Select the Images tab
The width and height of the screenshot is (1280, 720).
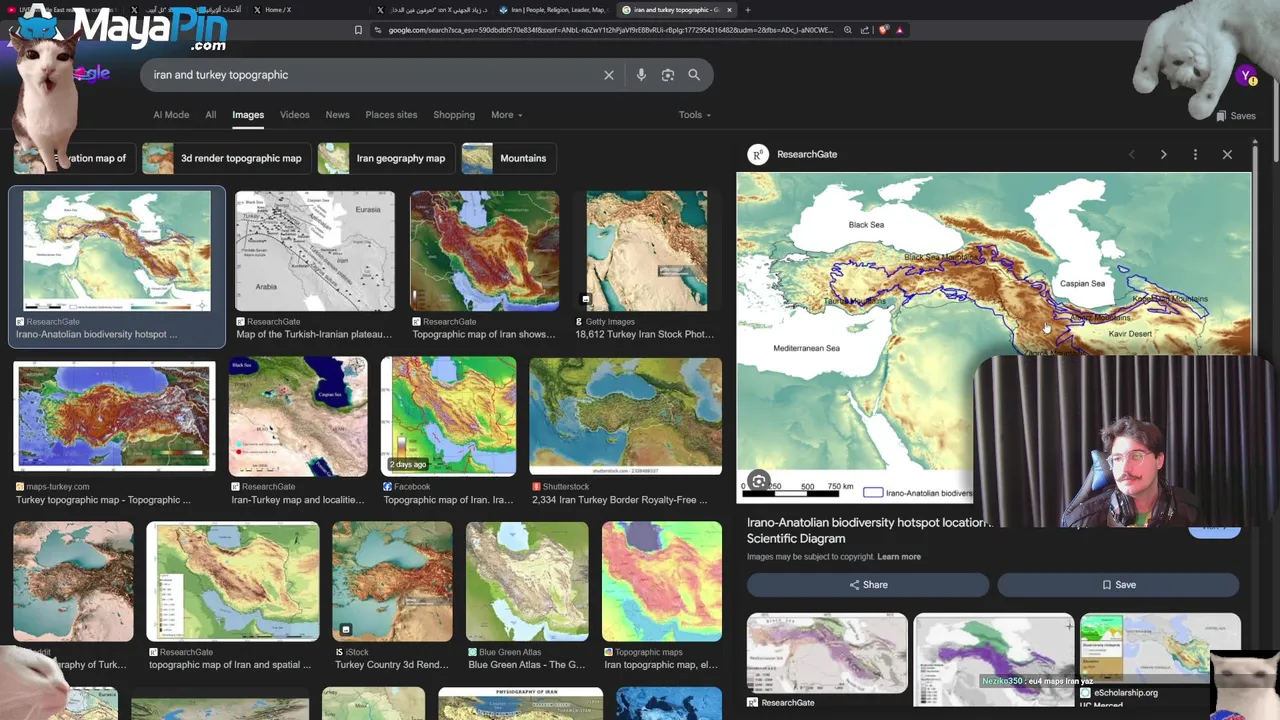pyautogui.click(x=248, y=115)
